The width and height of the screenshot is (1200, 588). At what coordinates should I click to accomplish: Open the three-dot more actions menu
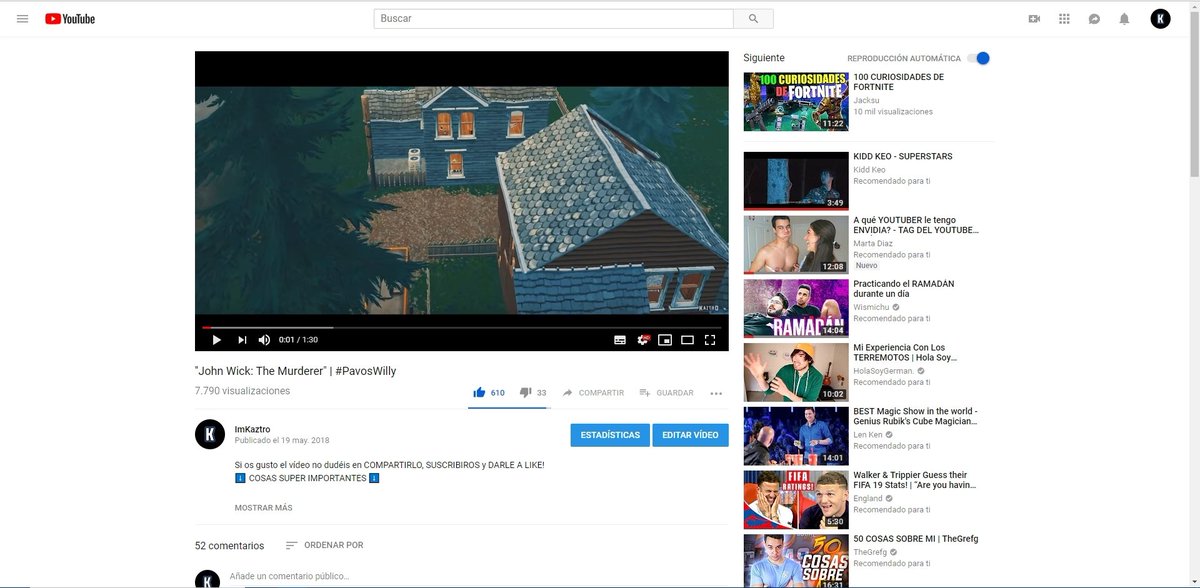[716, 393]
